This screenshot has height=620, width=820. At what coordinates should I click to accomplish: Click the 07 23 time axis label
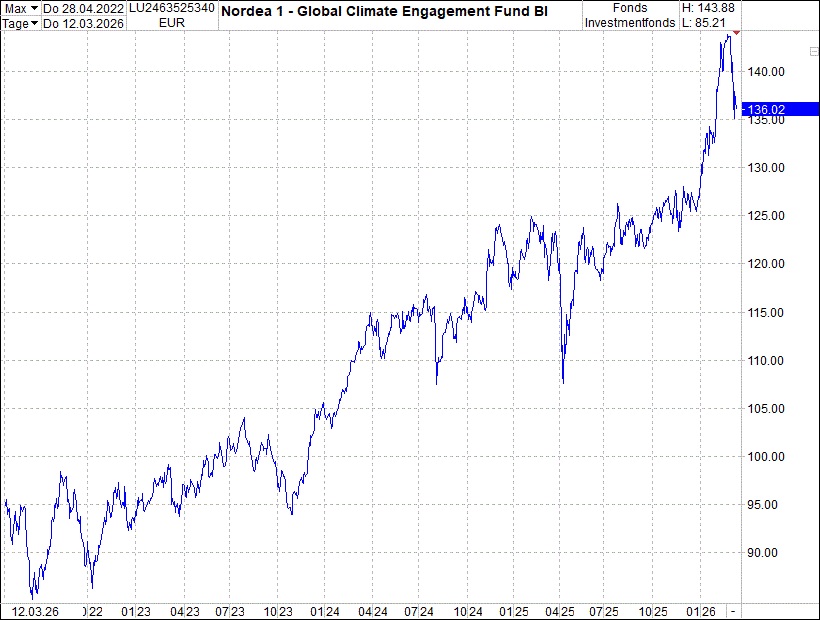(x=230, y=612)
